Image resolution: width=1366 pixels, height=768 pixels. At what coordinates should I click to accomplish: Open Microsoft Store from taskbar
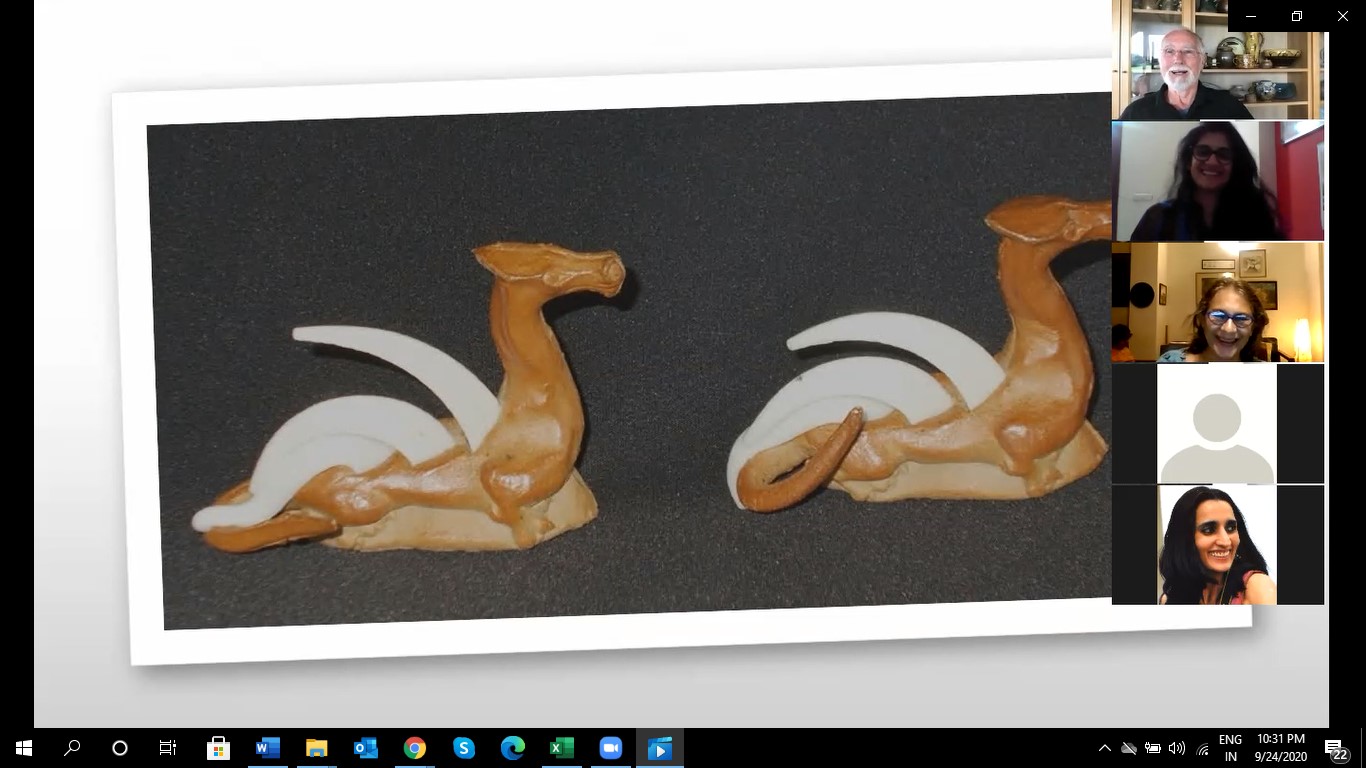tap(219, 748)
